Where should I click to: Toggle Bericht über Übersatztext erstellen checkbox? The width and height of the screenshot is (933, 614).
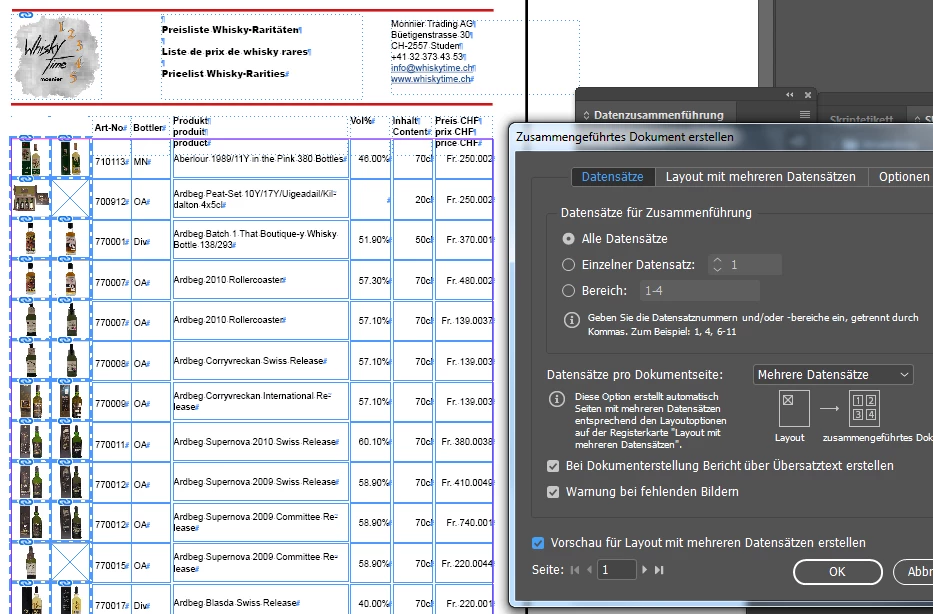coord(553,466)
